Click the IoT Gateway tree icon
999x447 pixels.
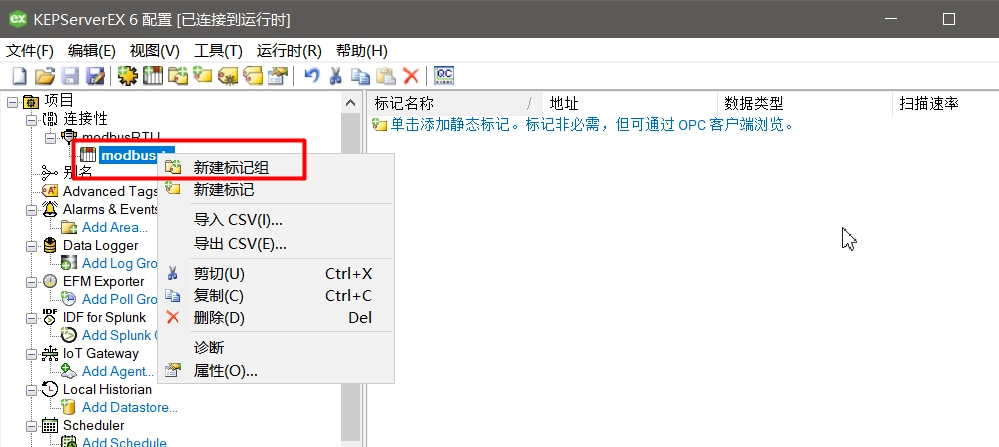tap(50, 353)
